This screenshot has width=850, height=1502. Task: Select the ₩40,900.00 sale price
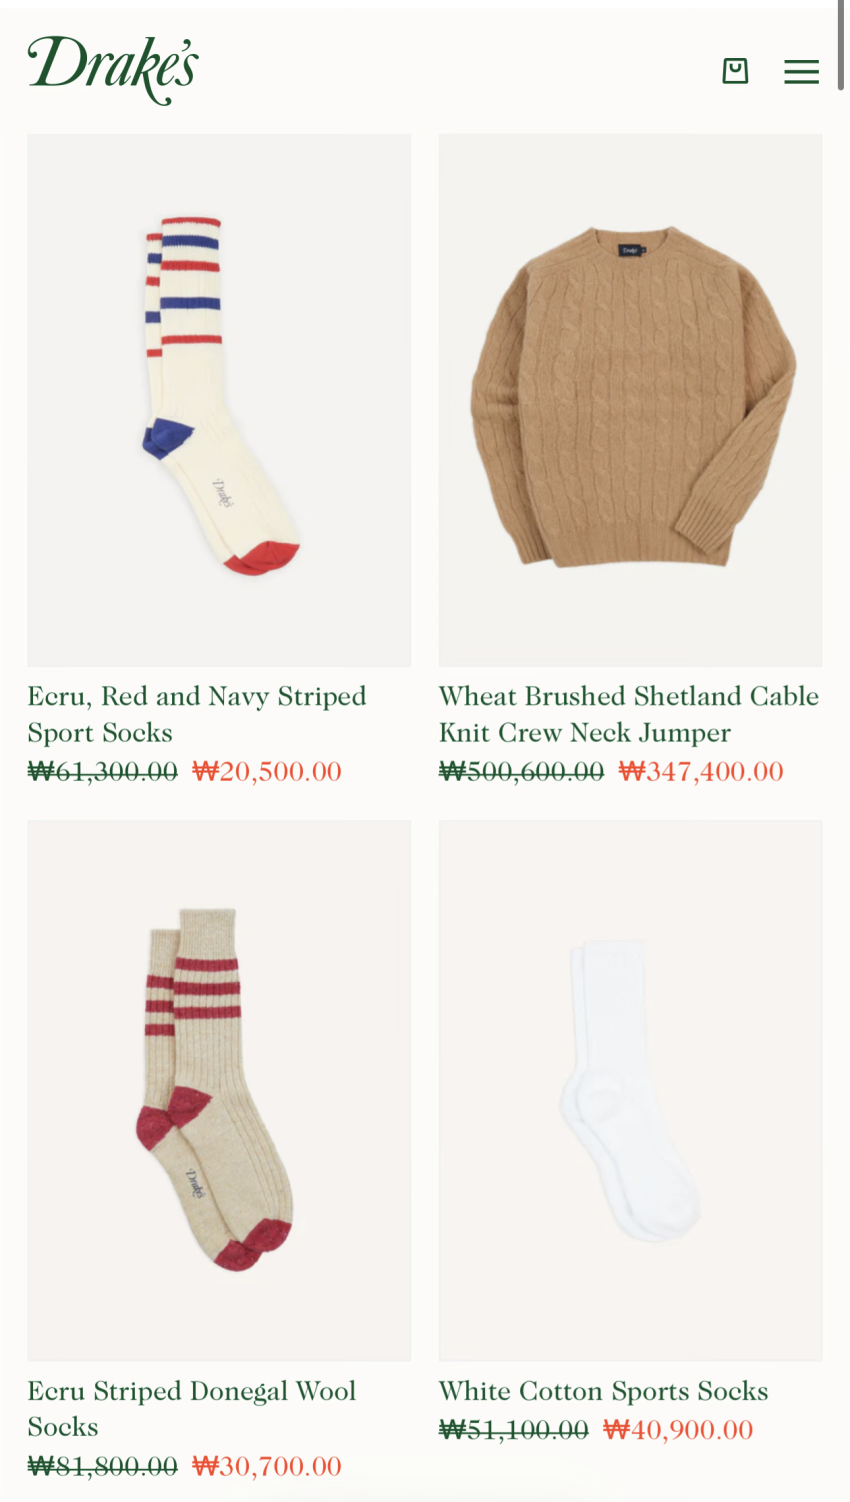click(x=678, y=1430)
